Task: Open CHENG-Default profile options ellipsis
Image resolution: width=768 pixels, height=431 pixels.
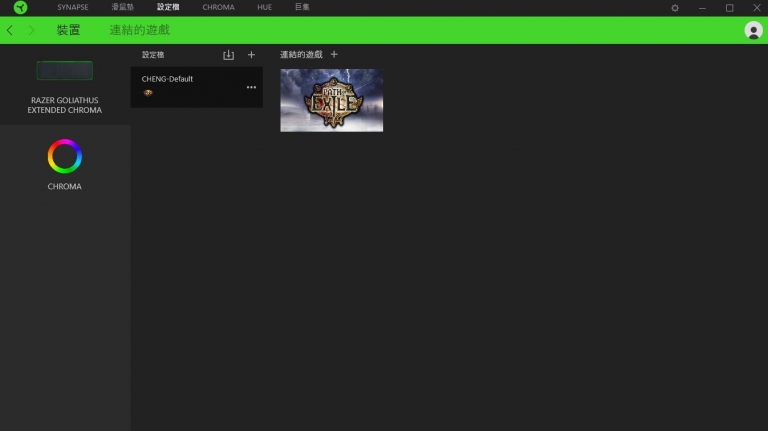Action: (x=251, y=87)
